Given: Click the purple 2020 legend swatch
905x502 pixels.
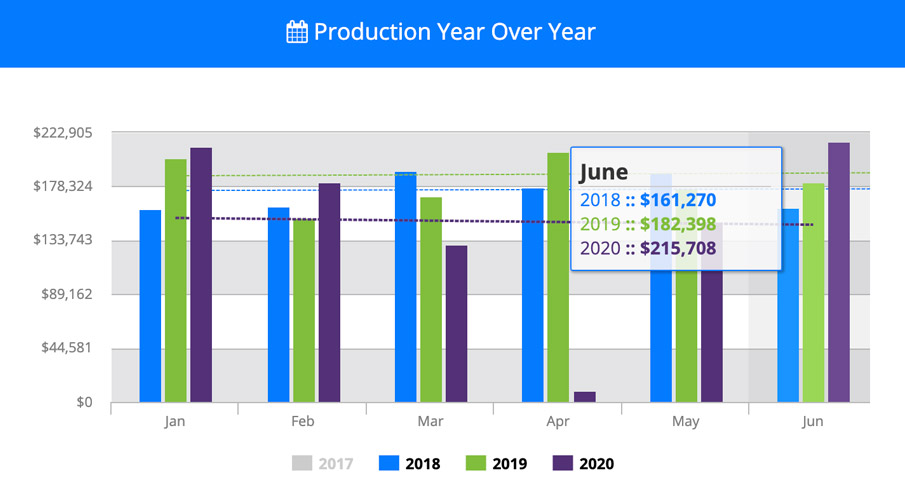Looking at the screenshot, I should coord(563,463).
